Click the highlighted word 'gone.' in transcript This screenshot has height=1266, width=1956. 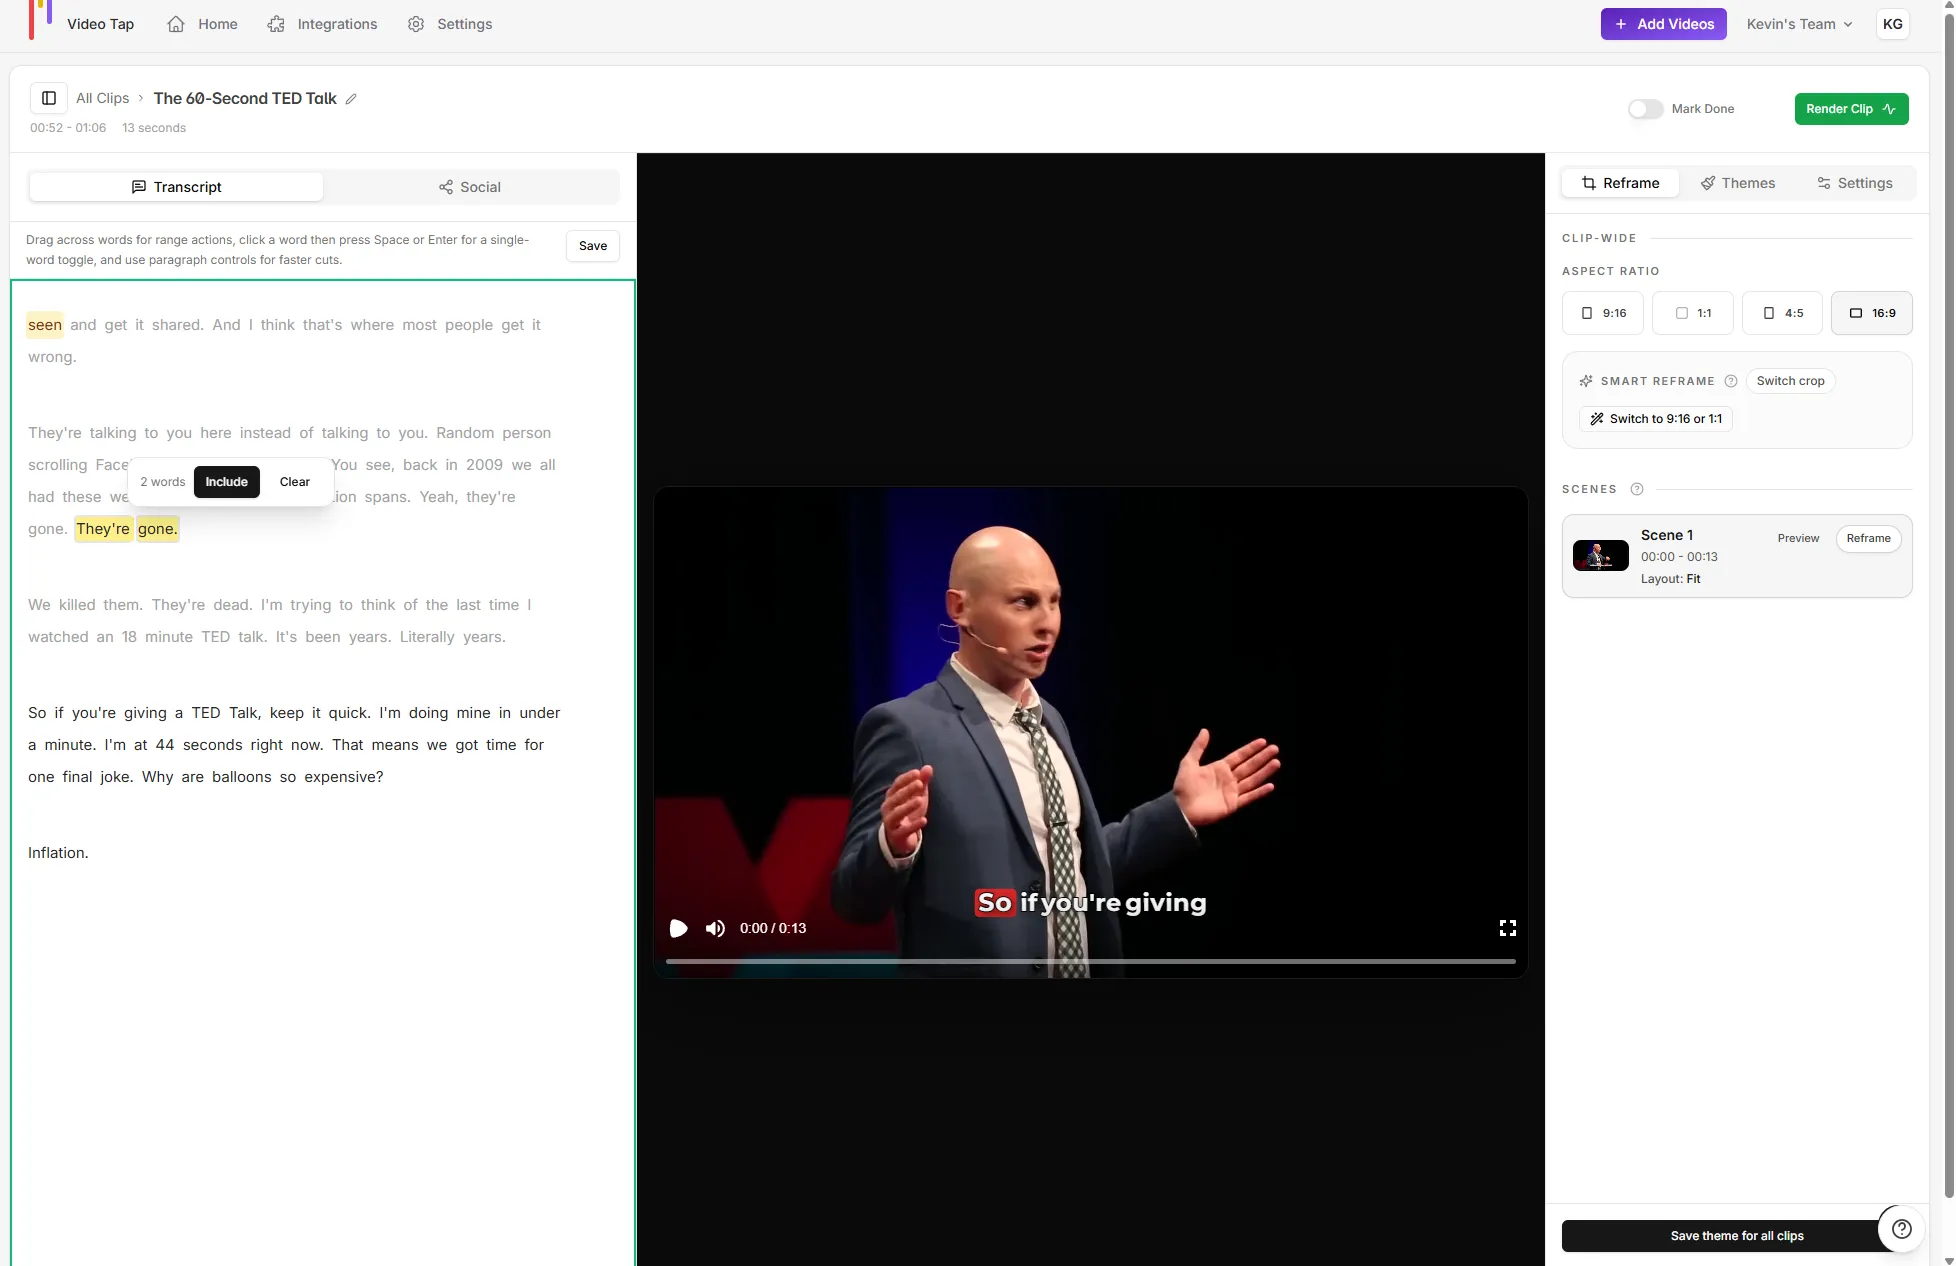[x=157, y=529]
